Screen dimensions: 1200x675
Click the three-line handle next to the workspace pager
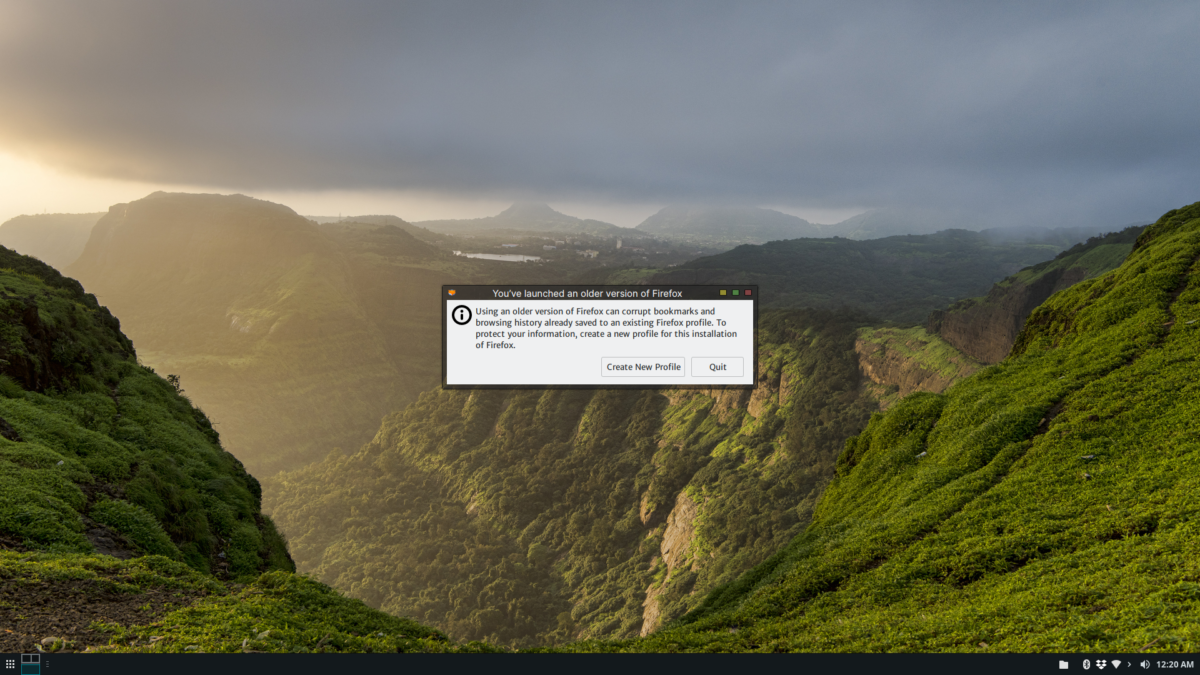(x=47, y=664)
